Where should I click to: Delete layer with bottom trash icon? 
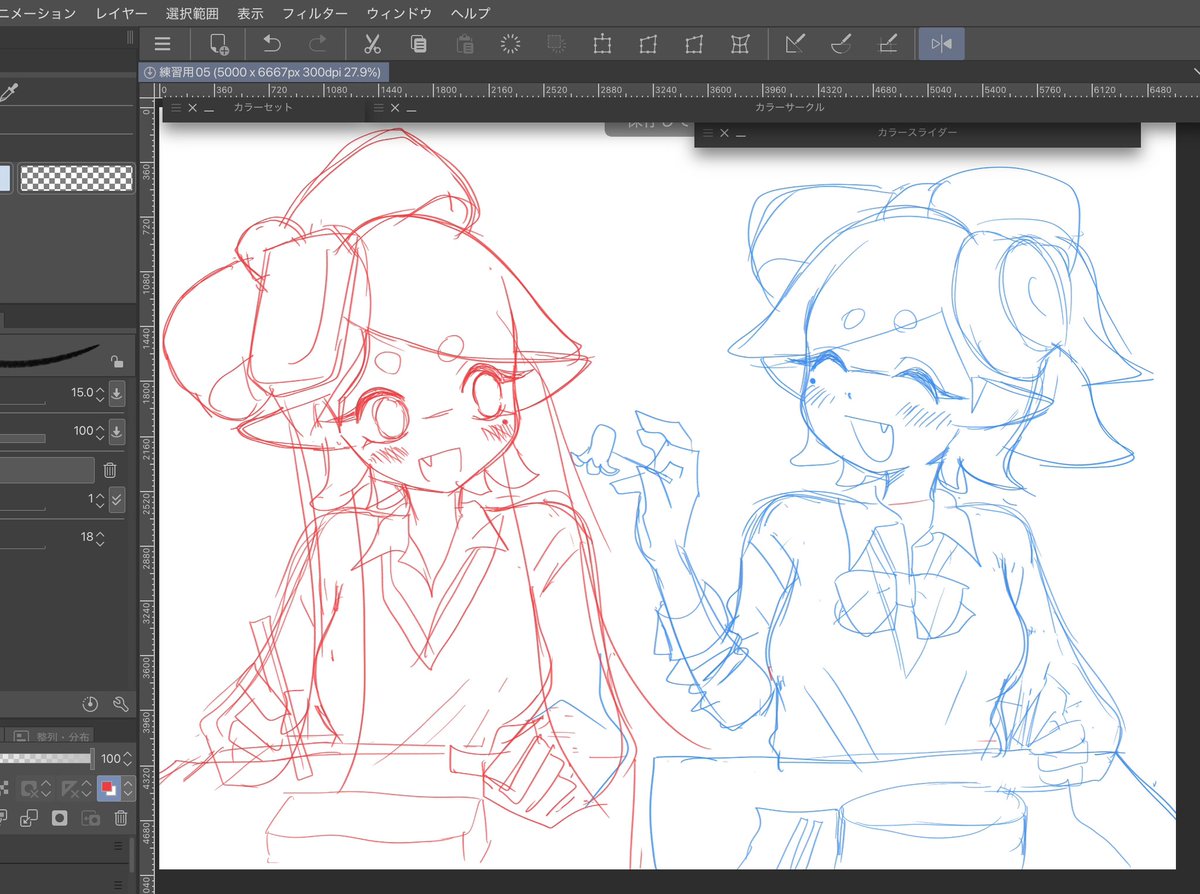121,818
